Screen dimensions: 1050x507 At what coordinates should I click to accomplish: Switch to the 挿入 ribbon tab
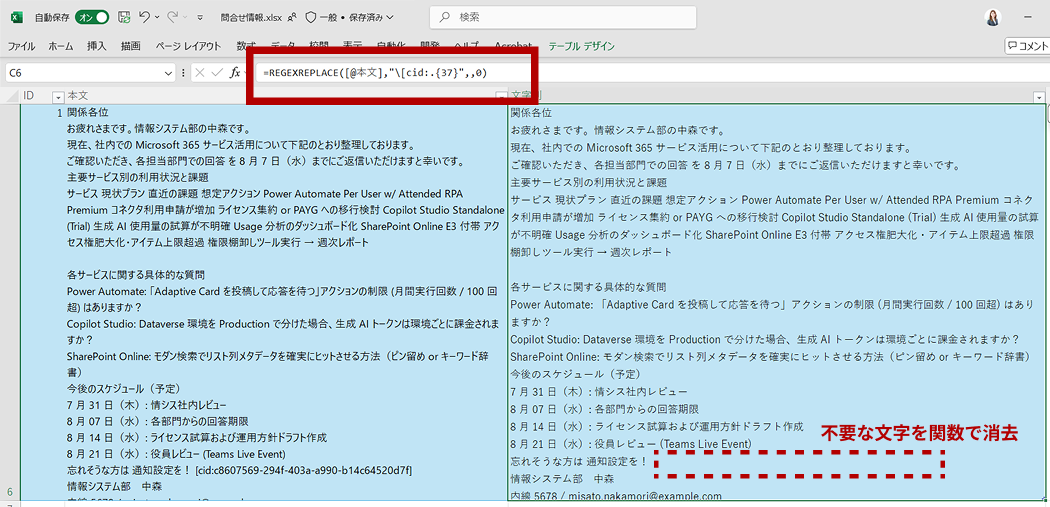(x=97, y=46)
